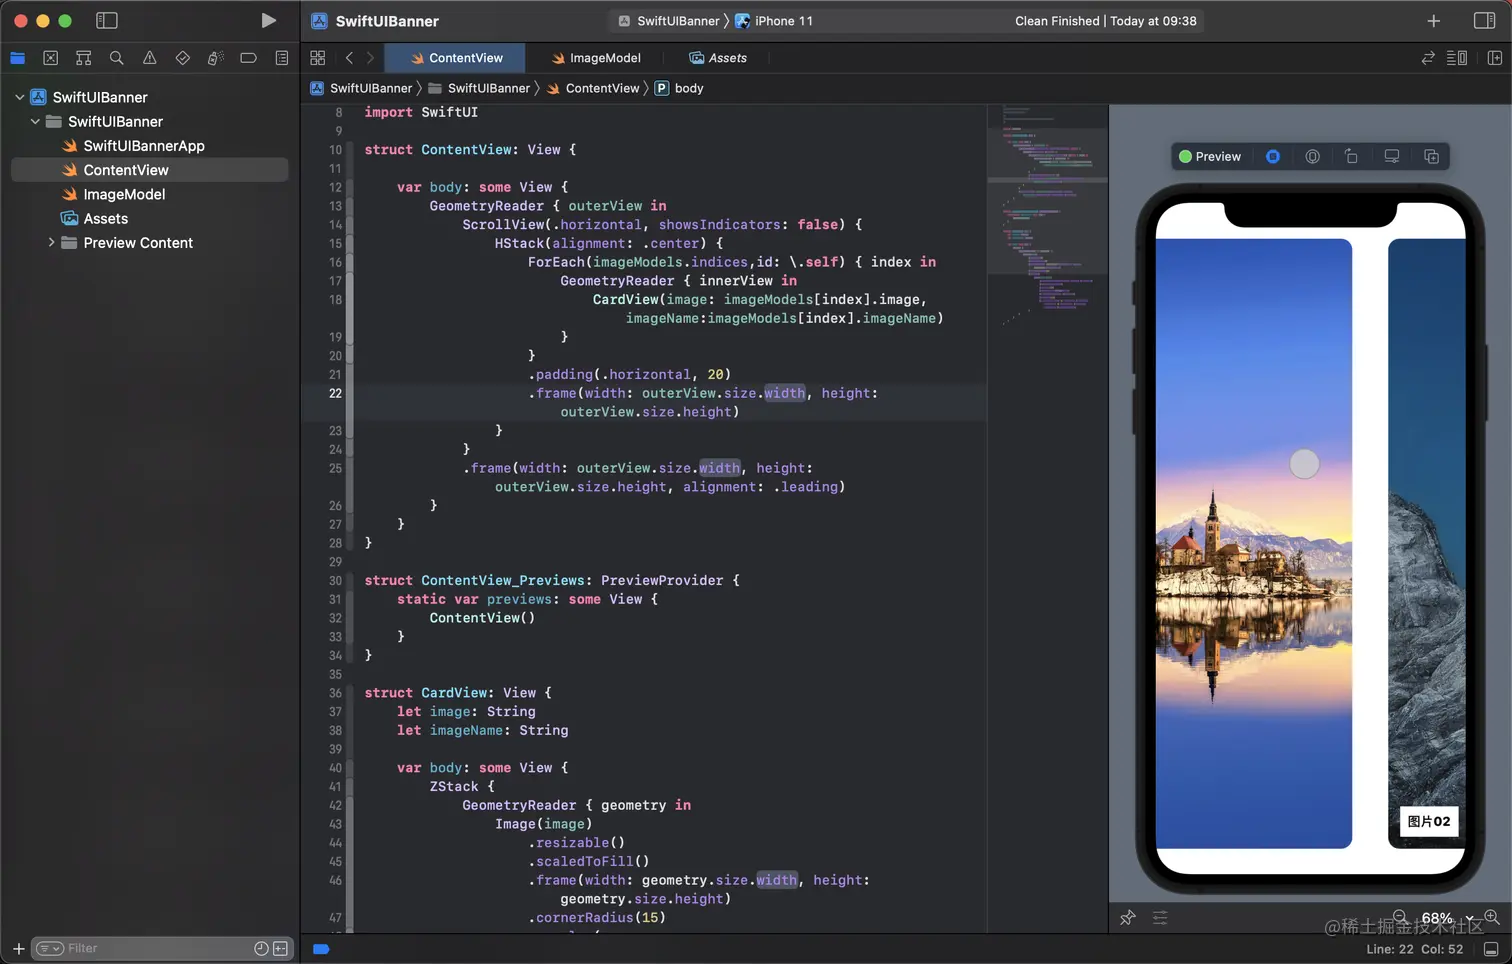Click the lake church image card in preview
Image resolution: width=1512 pixels, height=964 pixels.
[x=1254, y=543]
